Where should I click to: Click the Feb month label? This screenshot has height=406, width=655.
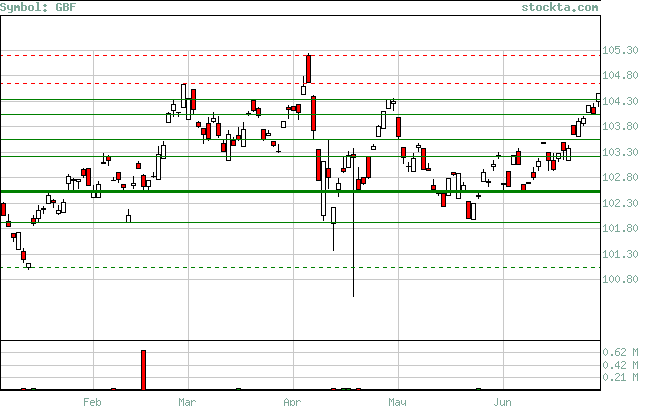(92, 402)
